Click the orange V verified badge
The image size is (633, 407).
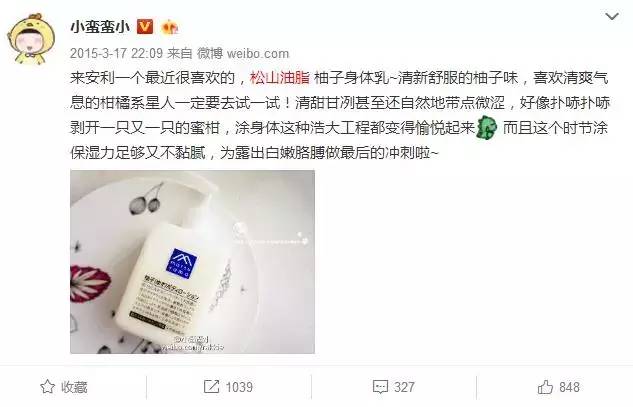pyautogui.click(x=145, y=27)
